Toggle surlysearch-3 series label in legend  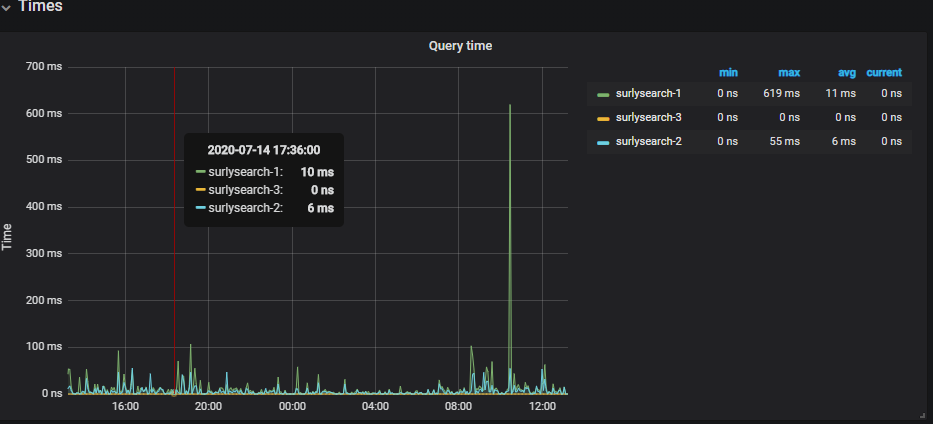(x=648, y=118)
